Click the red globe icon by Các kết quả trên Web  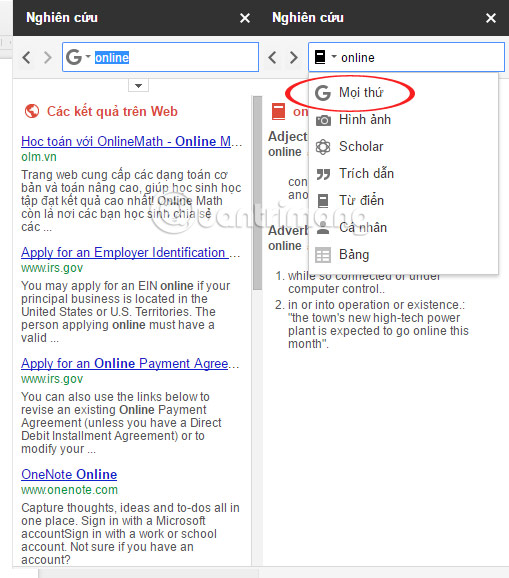pos(32,111)
